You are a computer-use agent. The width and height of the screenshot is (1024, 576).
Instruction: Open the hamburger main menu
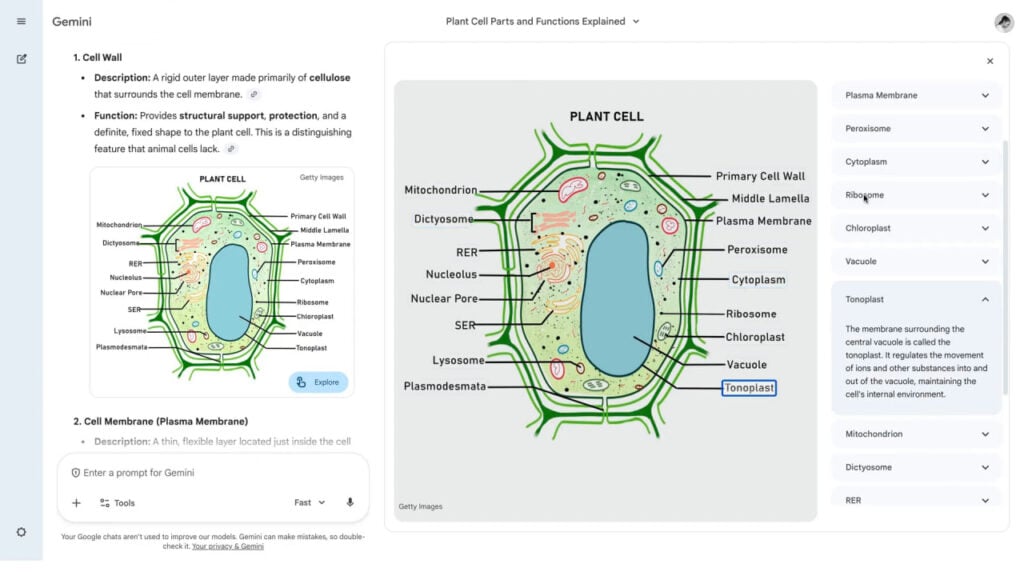[21, 21]
